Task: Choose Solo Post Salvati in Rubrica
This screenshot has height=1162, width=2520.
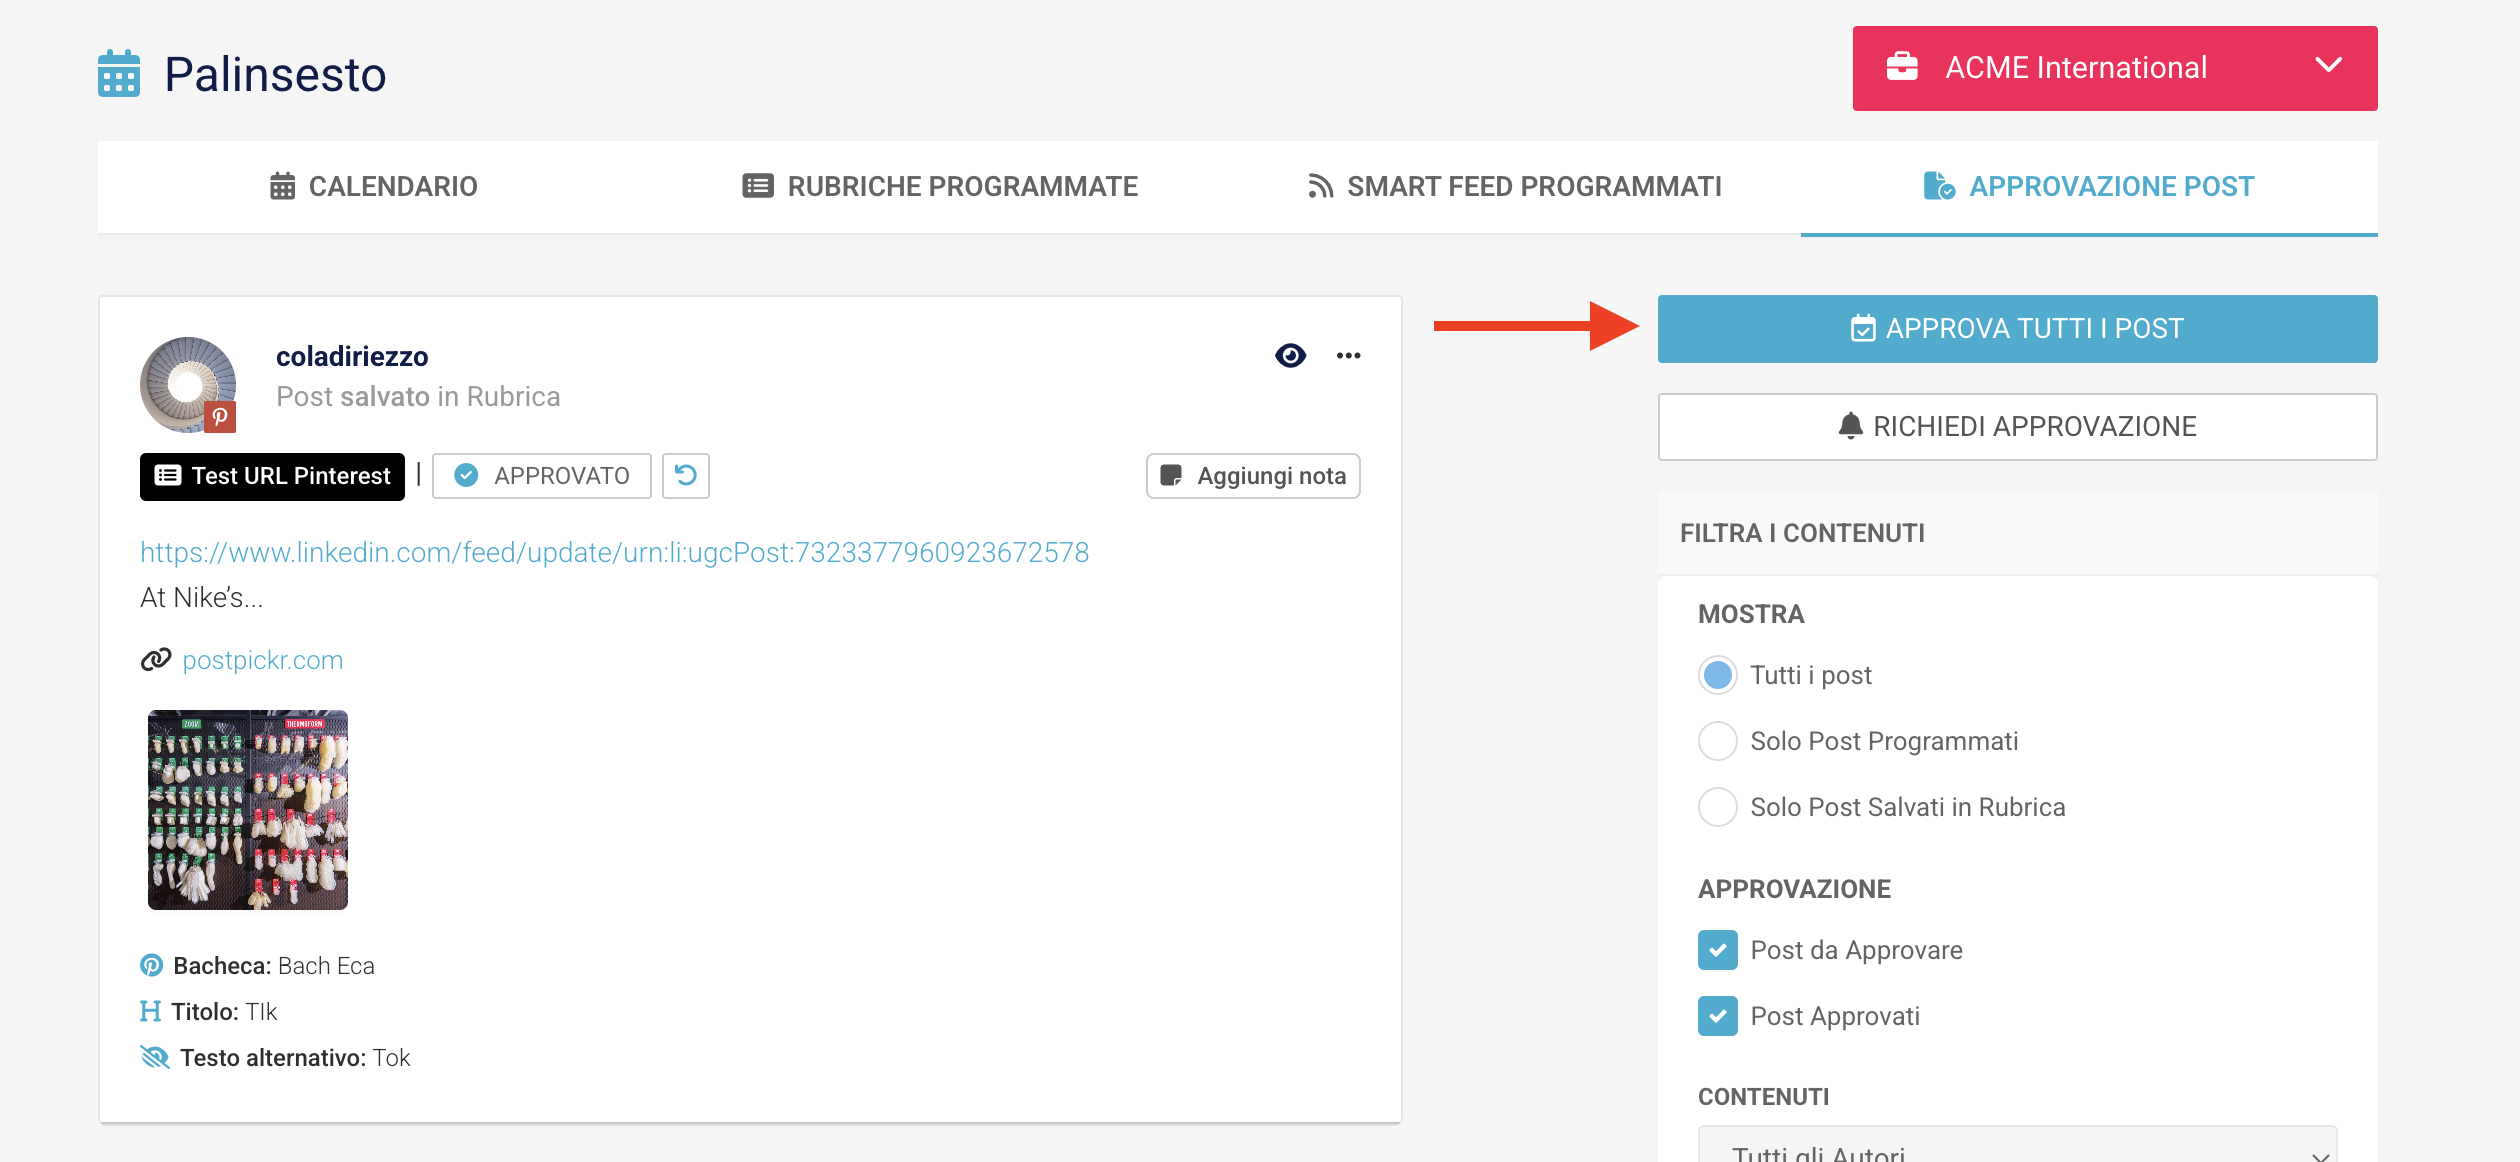Action: pos(1717,807)
